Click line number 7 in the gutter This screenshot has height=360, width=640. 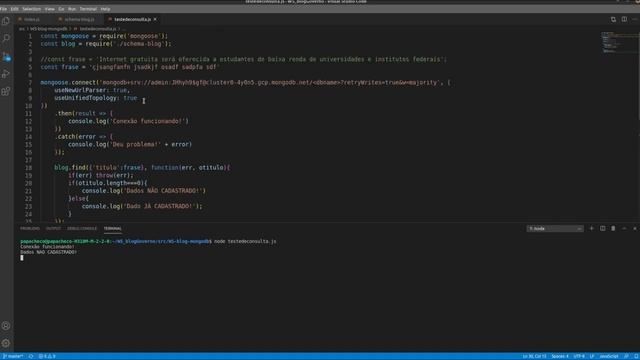coord(30,82)
